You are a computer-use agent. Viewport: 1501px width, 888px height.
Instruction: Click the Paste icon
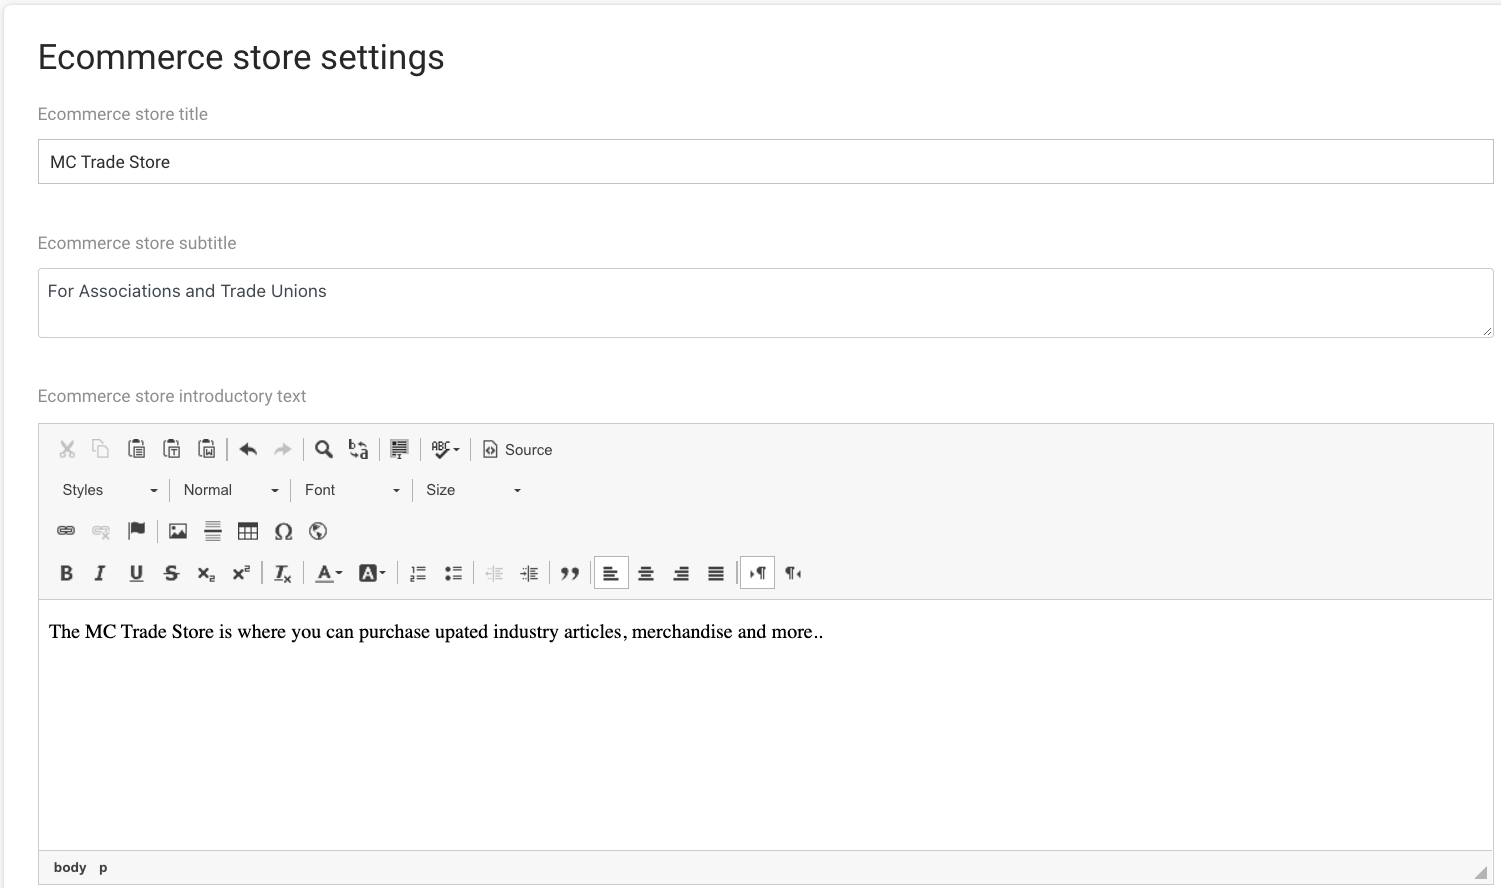coord(136,450)
